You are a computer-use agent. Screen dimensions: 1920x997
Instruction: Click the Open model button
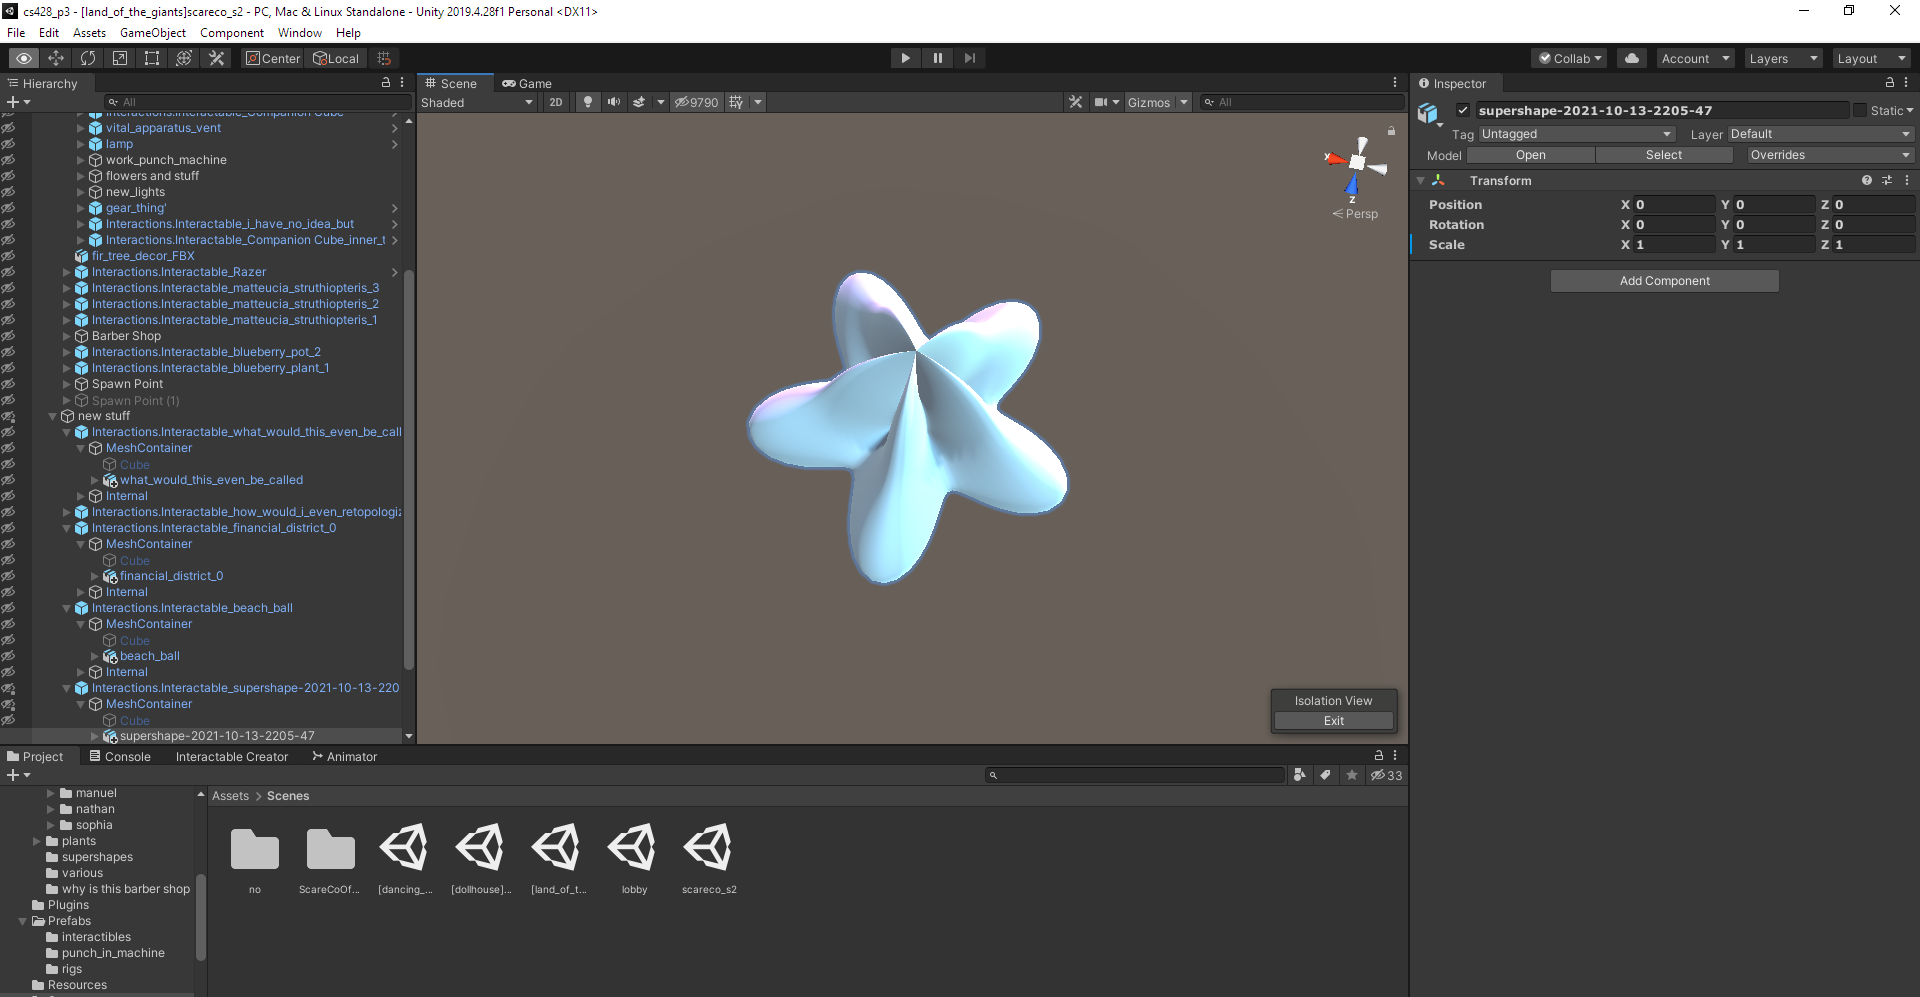click(x=1530, y=155)
